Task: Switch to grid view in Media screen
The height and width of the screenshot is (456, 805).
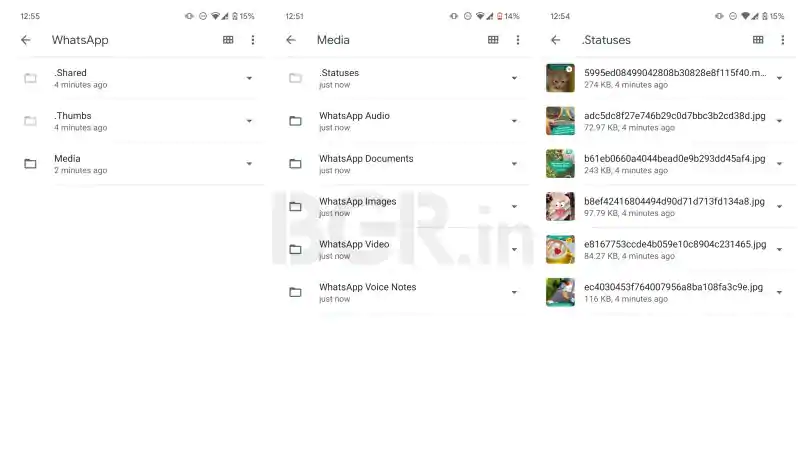Action: [493, 40]
